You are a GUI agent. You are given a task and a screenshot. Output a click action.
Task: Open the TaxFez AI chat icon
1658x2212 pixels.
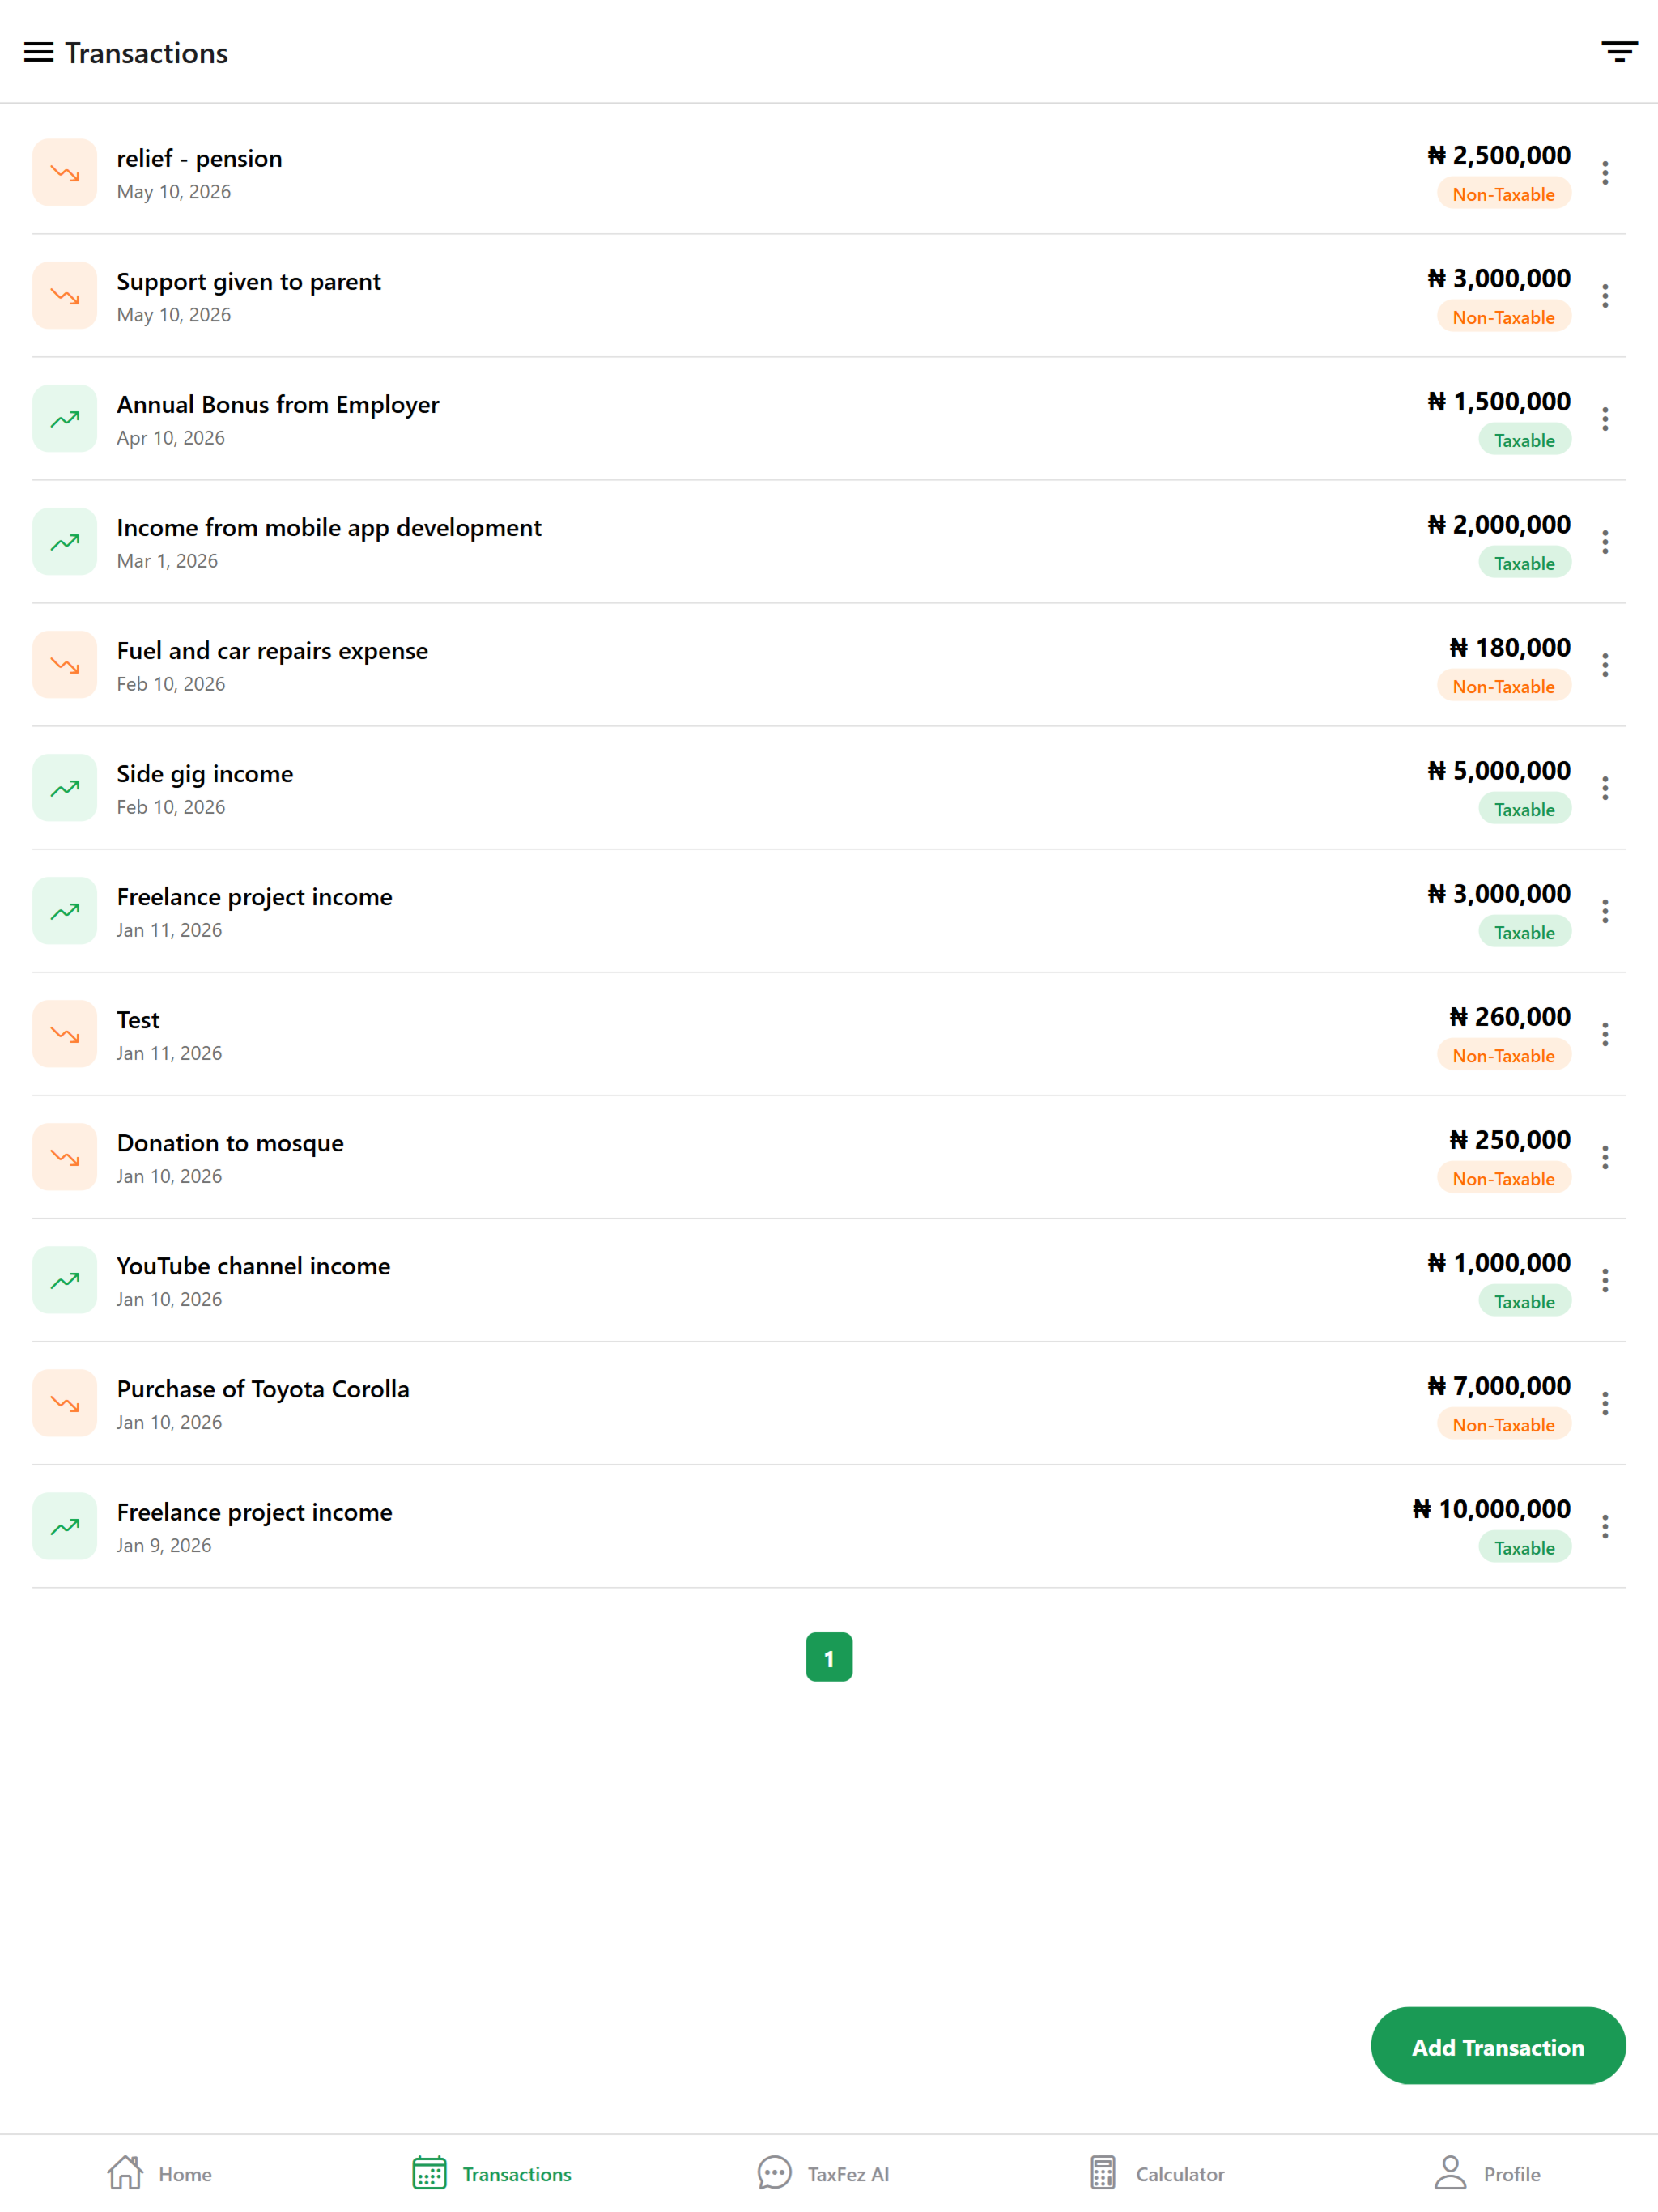(x=774, y=2172)
